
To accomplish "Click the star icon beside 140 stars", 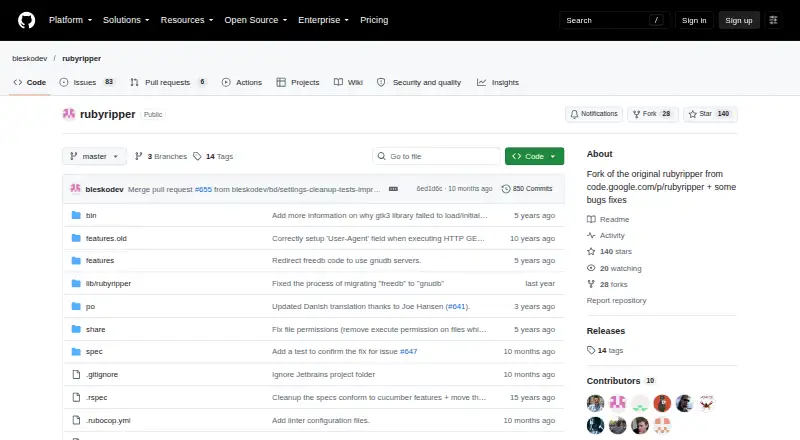I will [591, 252].
